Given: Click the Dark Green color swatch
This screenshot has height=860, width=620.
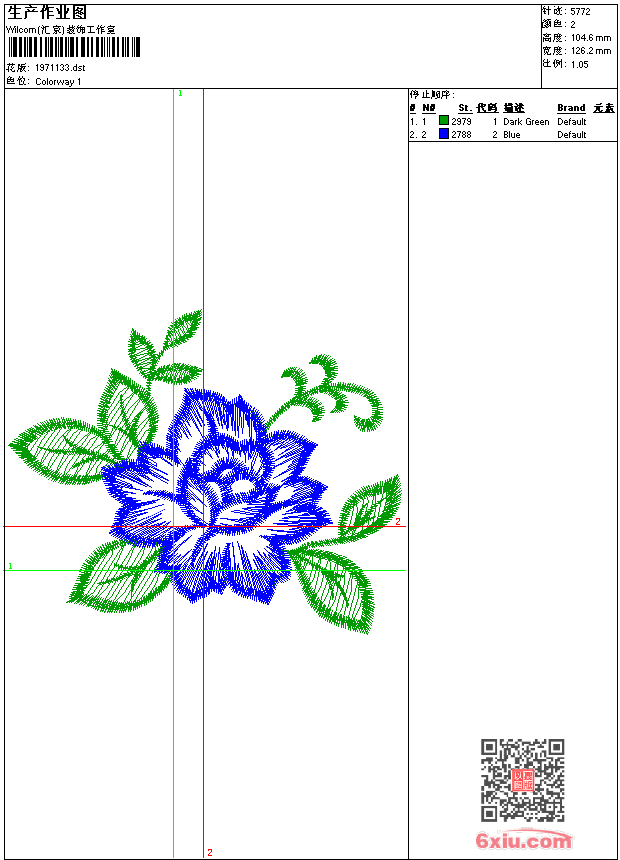Looking at the screenshot, I should [x=444, y=120].
